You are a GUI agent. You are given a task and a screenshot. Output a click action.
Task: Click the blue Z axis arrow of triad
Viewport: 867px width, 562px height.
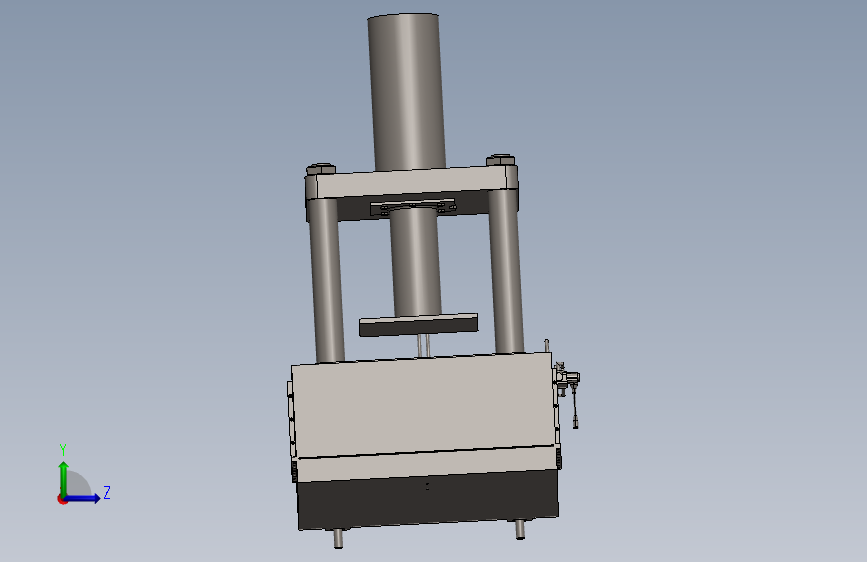84,498
